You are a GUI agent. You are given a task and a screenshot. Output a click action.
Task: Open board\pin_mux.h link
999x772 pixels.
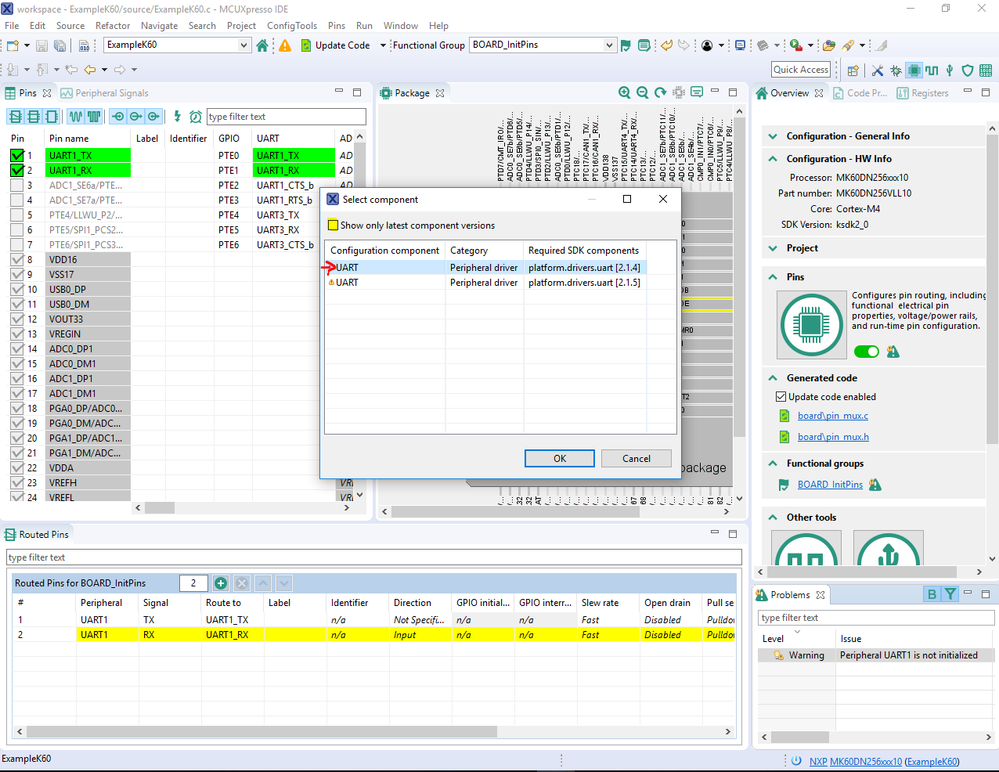click(x=833, y=437)
